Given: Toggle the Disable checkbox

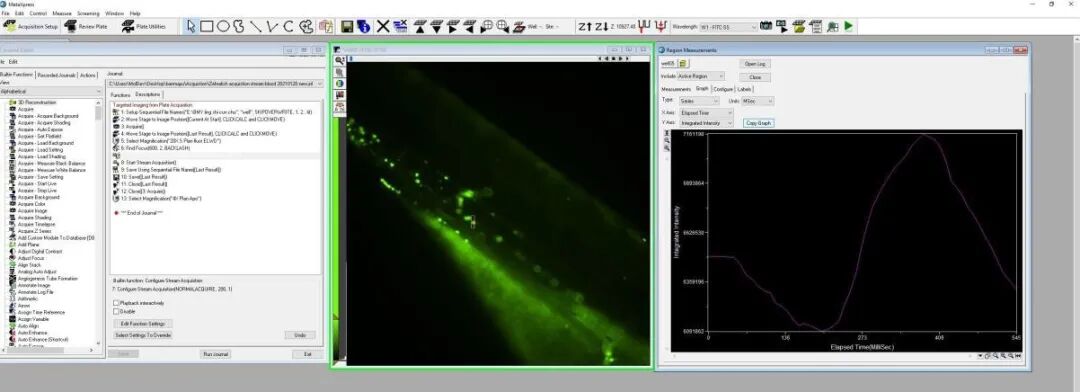Looking at the screenshot, I should [x=116, y=311].
